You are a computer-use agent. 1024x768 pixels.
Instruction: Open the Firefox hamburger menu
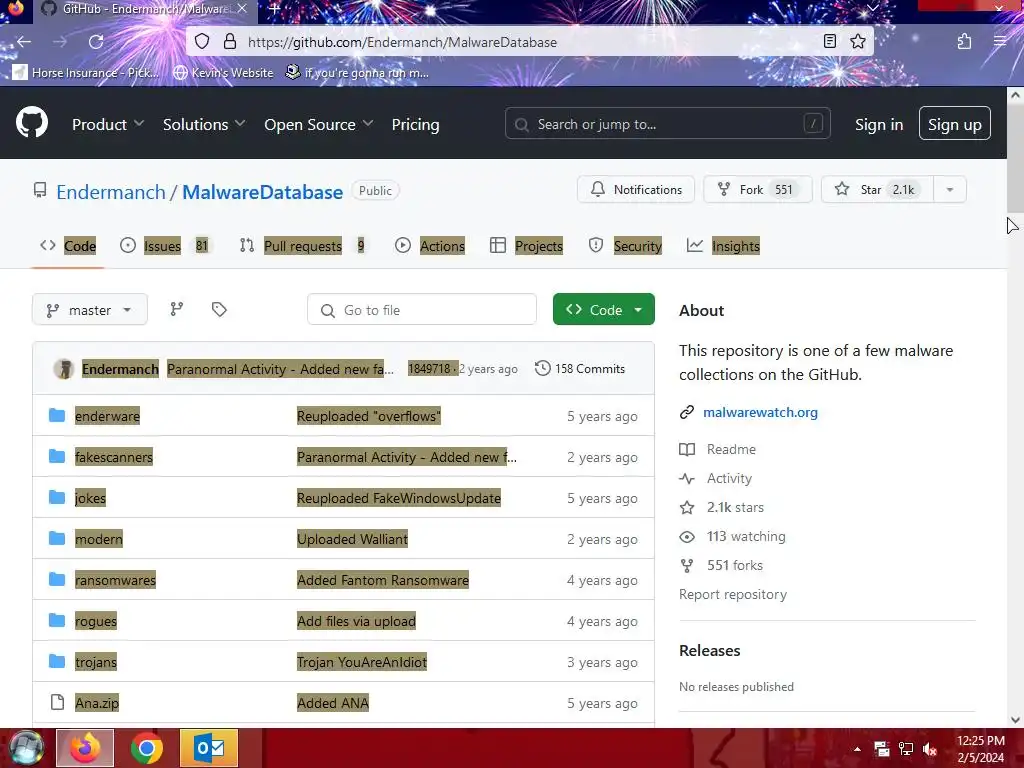click(x=1000, y=42)
